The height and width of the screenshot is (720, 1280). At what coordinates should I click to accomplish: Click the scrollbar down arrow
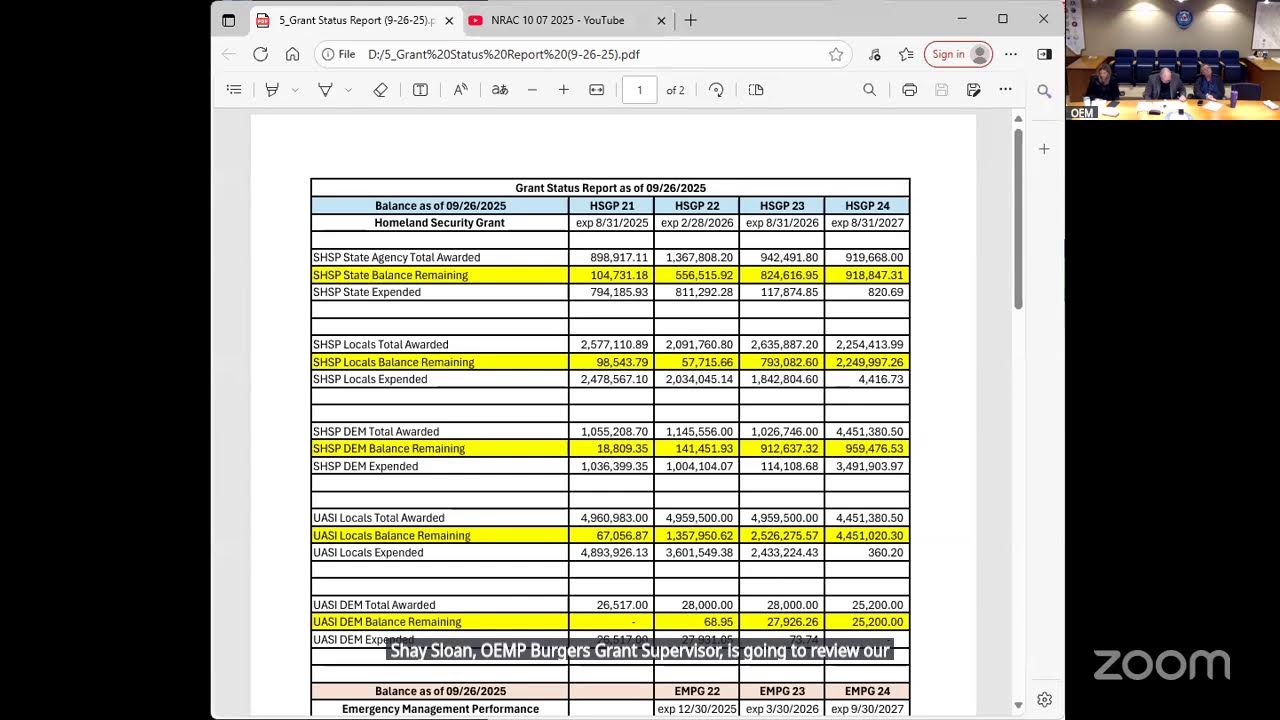pyautogui.click(x=1018, y=705)
